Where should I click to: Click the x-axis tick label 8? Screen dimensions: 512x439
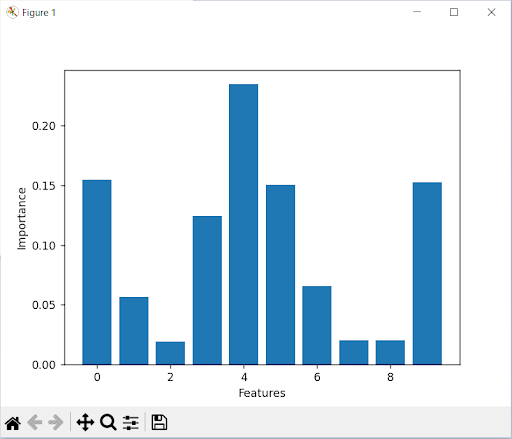pos(390,377)
